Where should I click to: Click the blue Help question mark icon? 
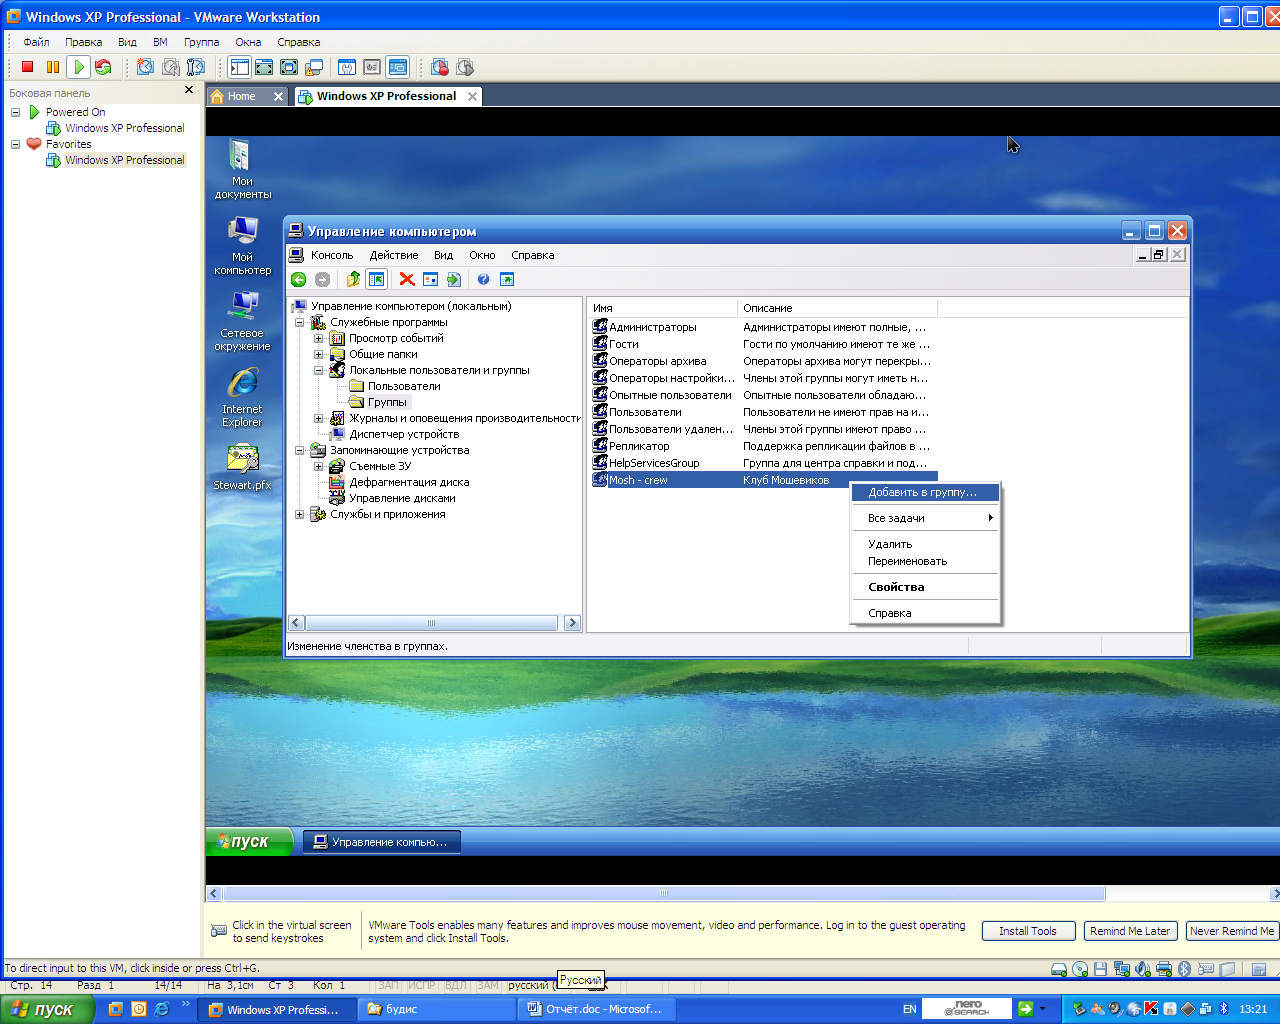coord(483,279)
